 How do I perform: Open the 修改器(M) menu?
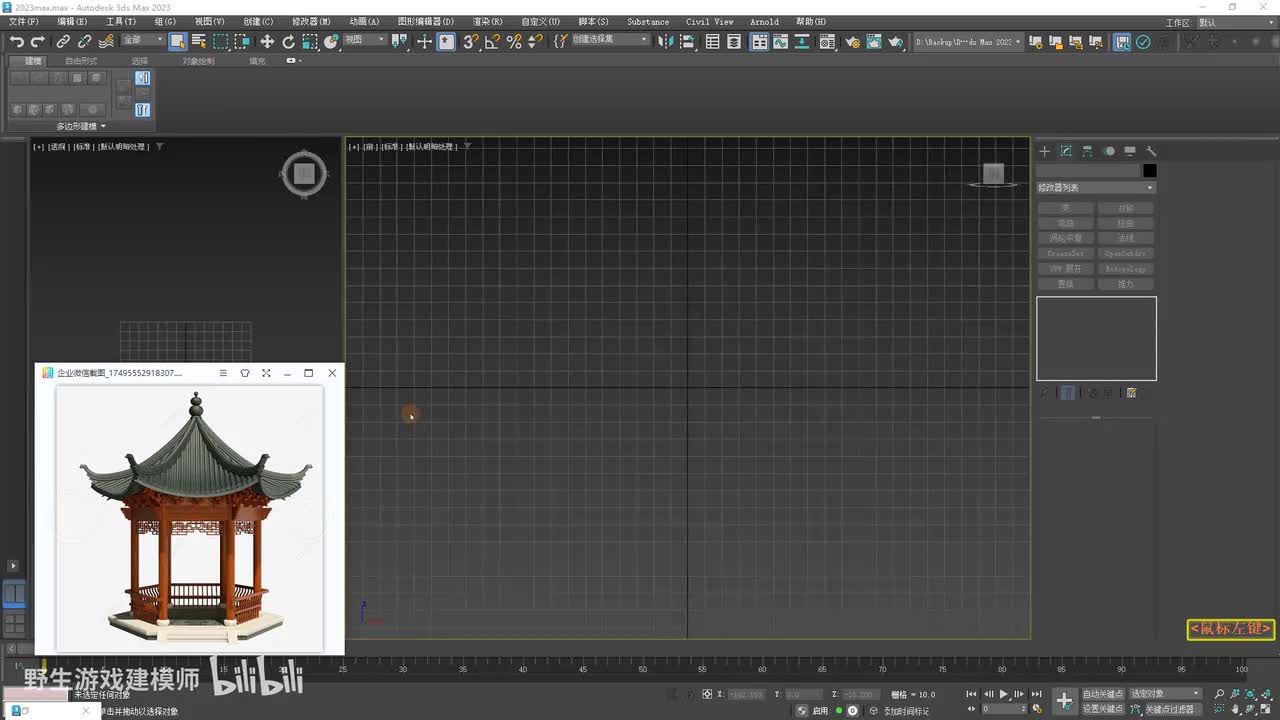[311, 22]
